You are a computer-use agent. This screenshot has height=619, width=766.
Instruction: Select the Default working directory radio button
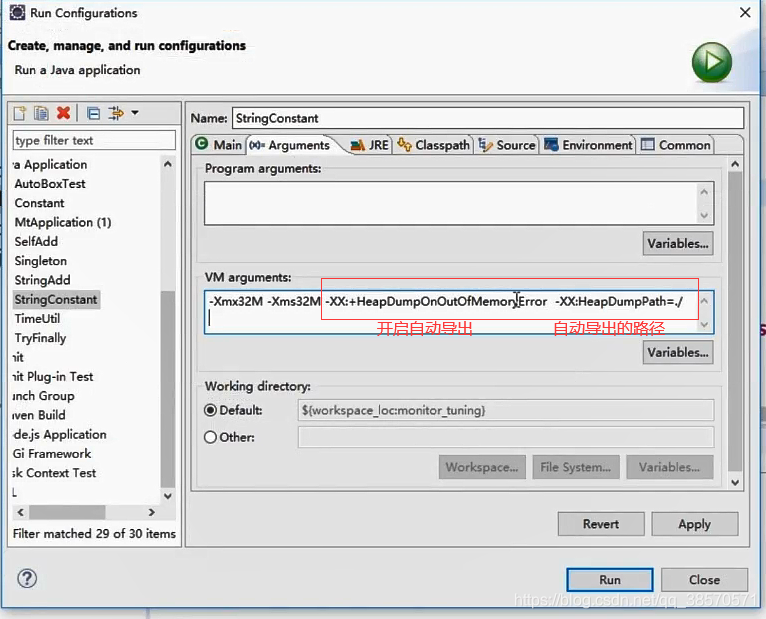pyautogui.click(x=211, y=410)
